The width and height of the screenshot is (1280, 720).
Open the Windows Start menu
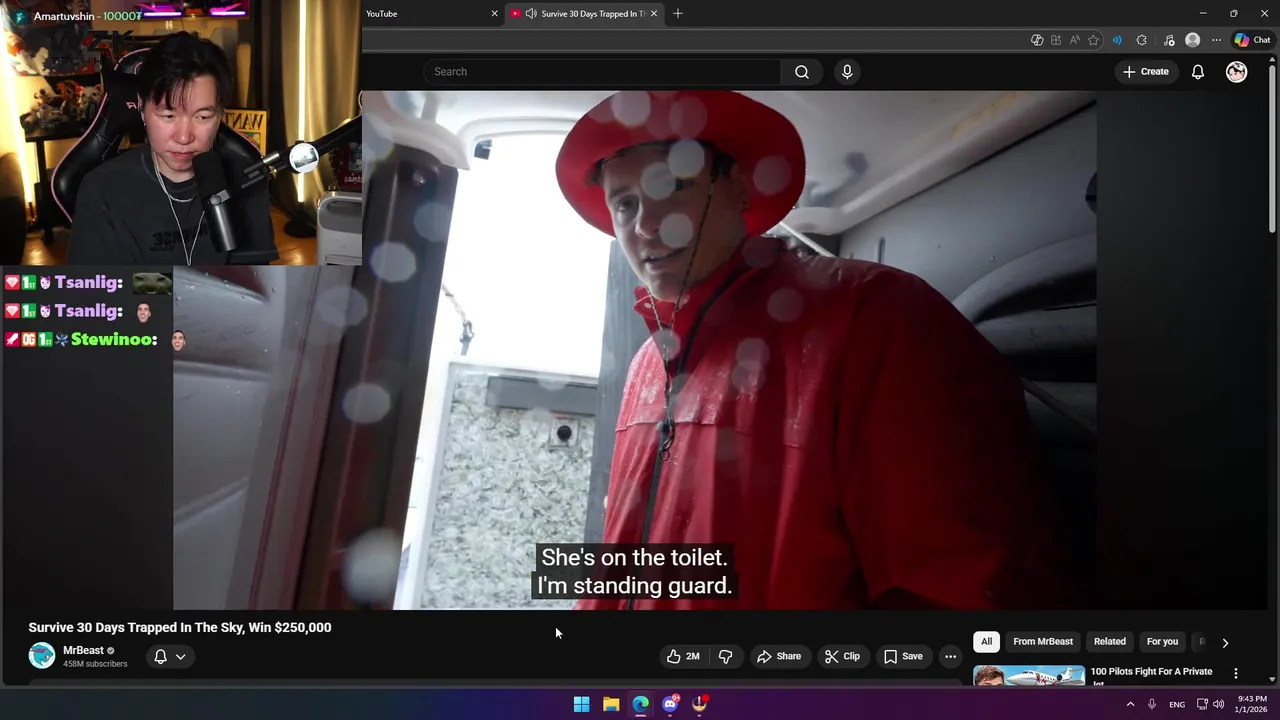pyautogui.click(x=581, y=704)
